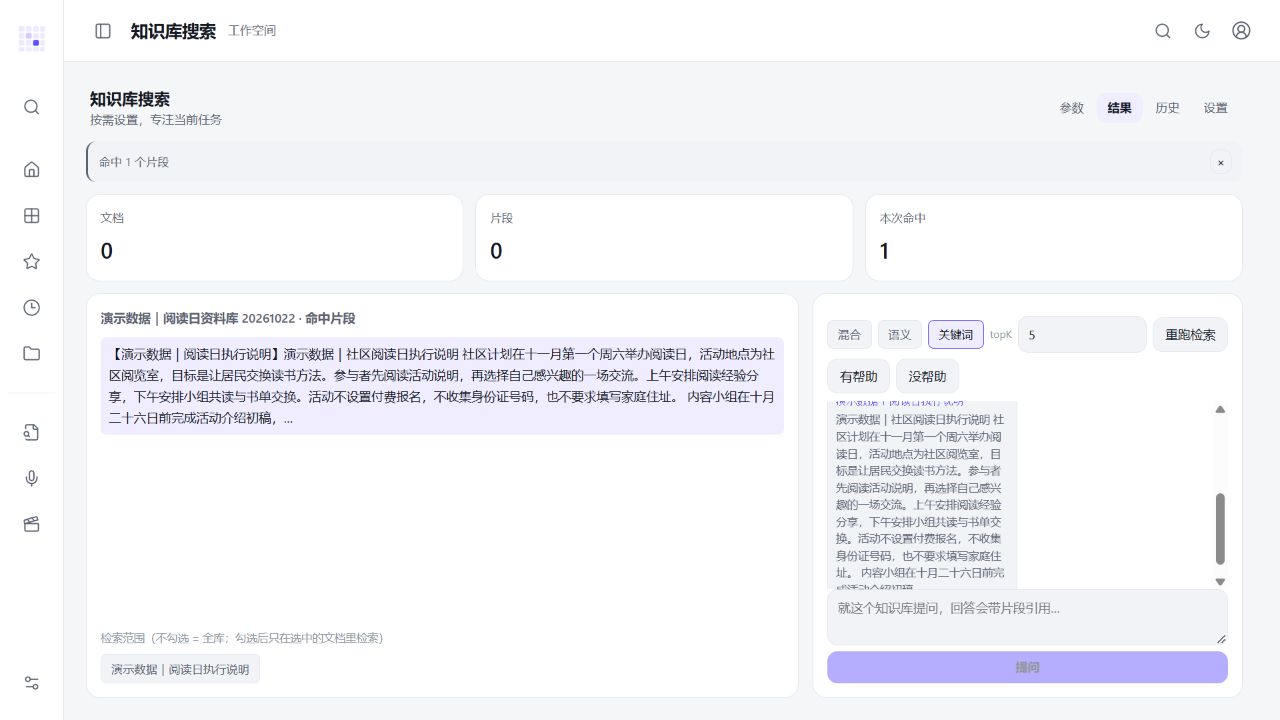Toggle scope chip 演示数据｜阅读日执行说明
Image resolution: width=1280 pixels, height=720 pixels.
(x=180, y=669)
